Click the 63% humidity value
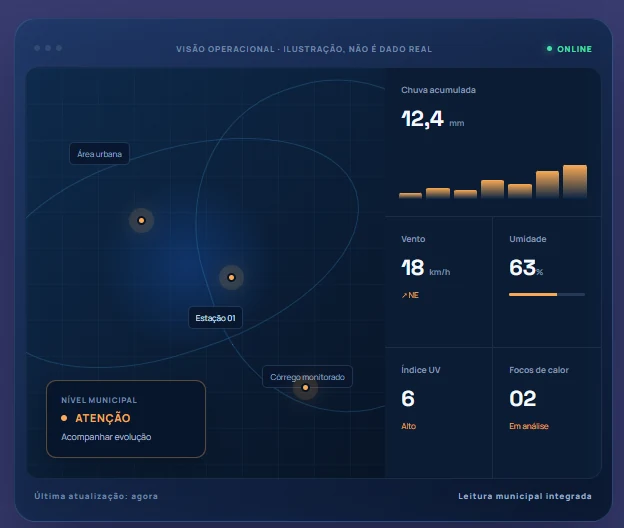Image resolution: width=624 pixels, height=528 pixels. 526,268
